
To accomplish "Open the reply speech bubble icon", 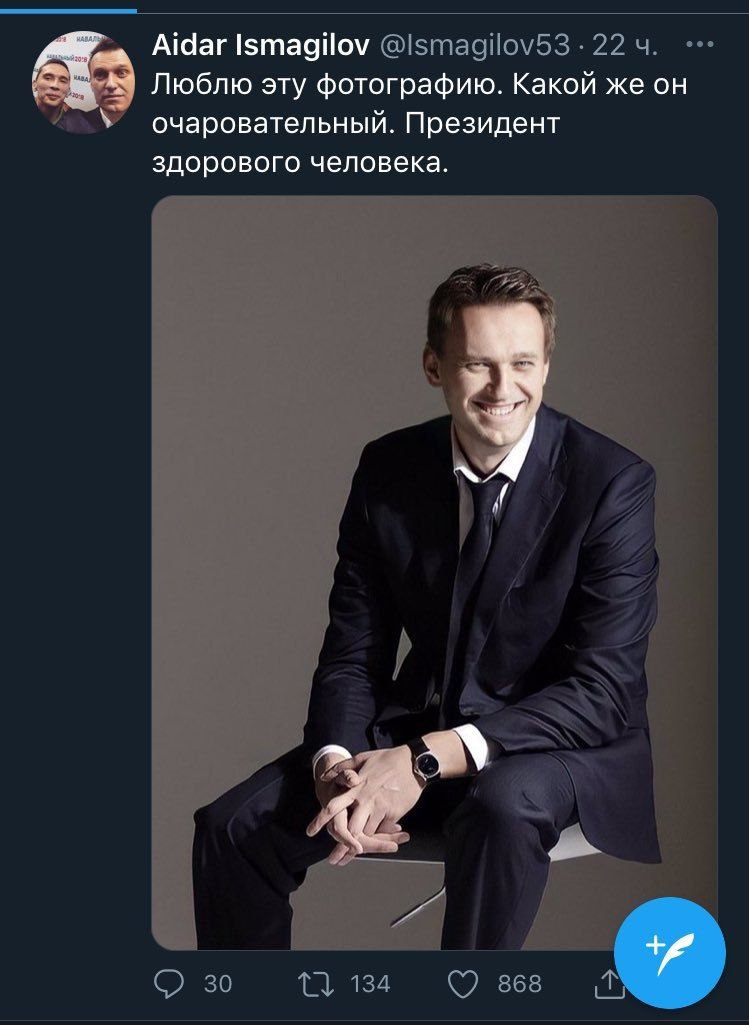I will point(169,983).
